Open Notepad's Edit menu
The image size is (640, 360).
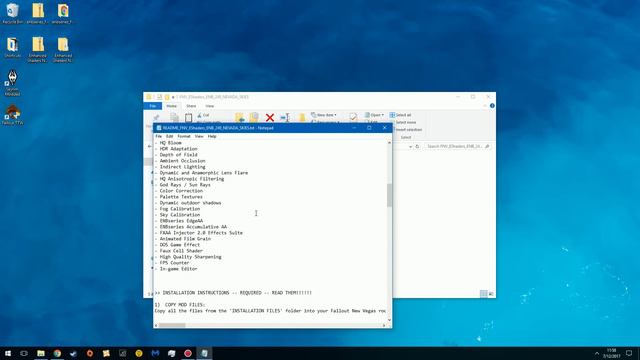(x=169, y=136)
